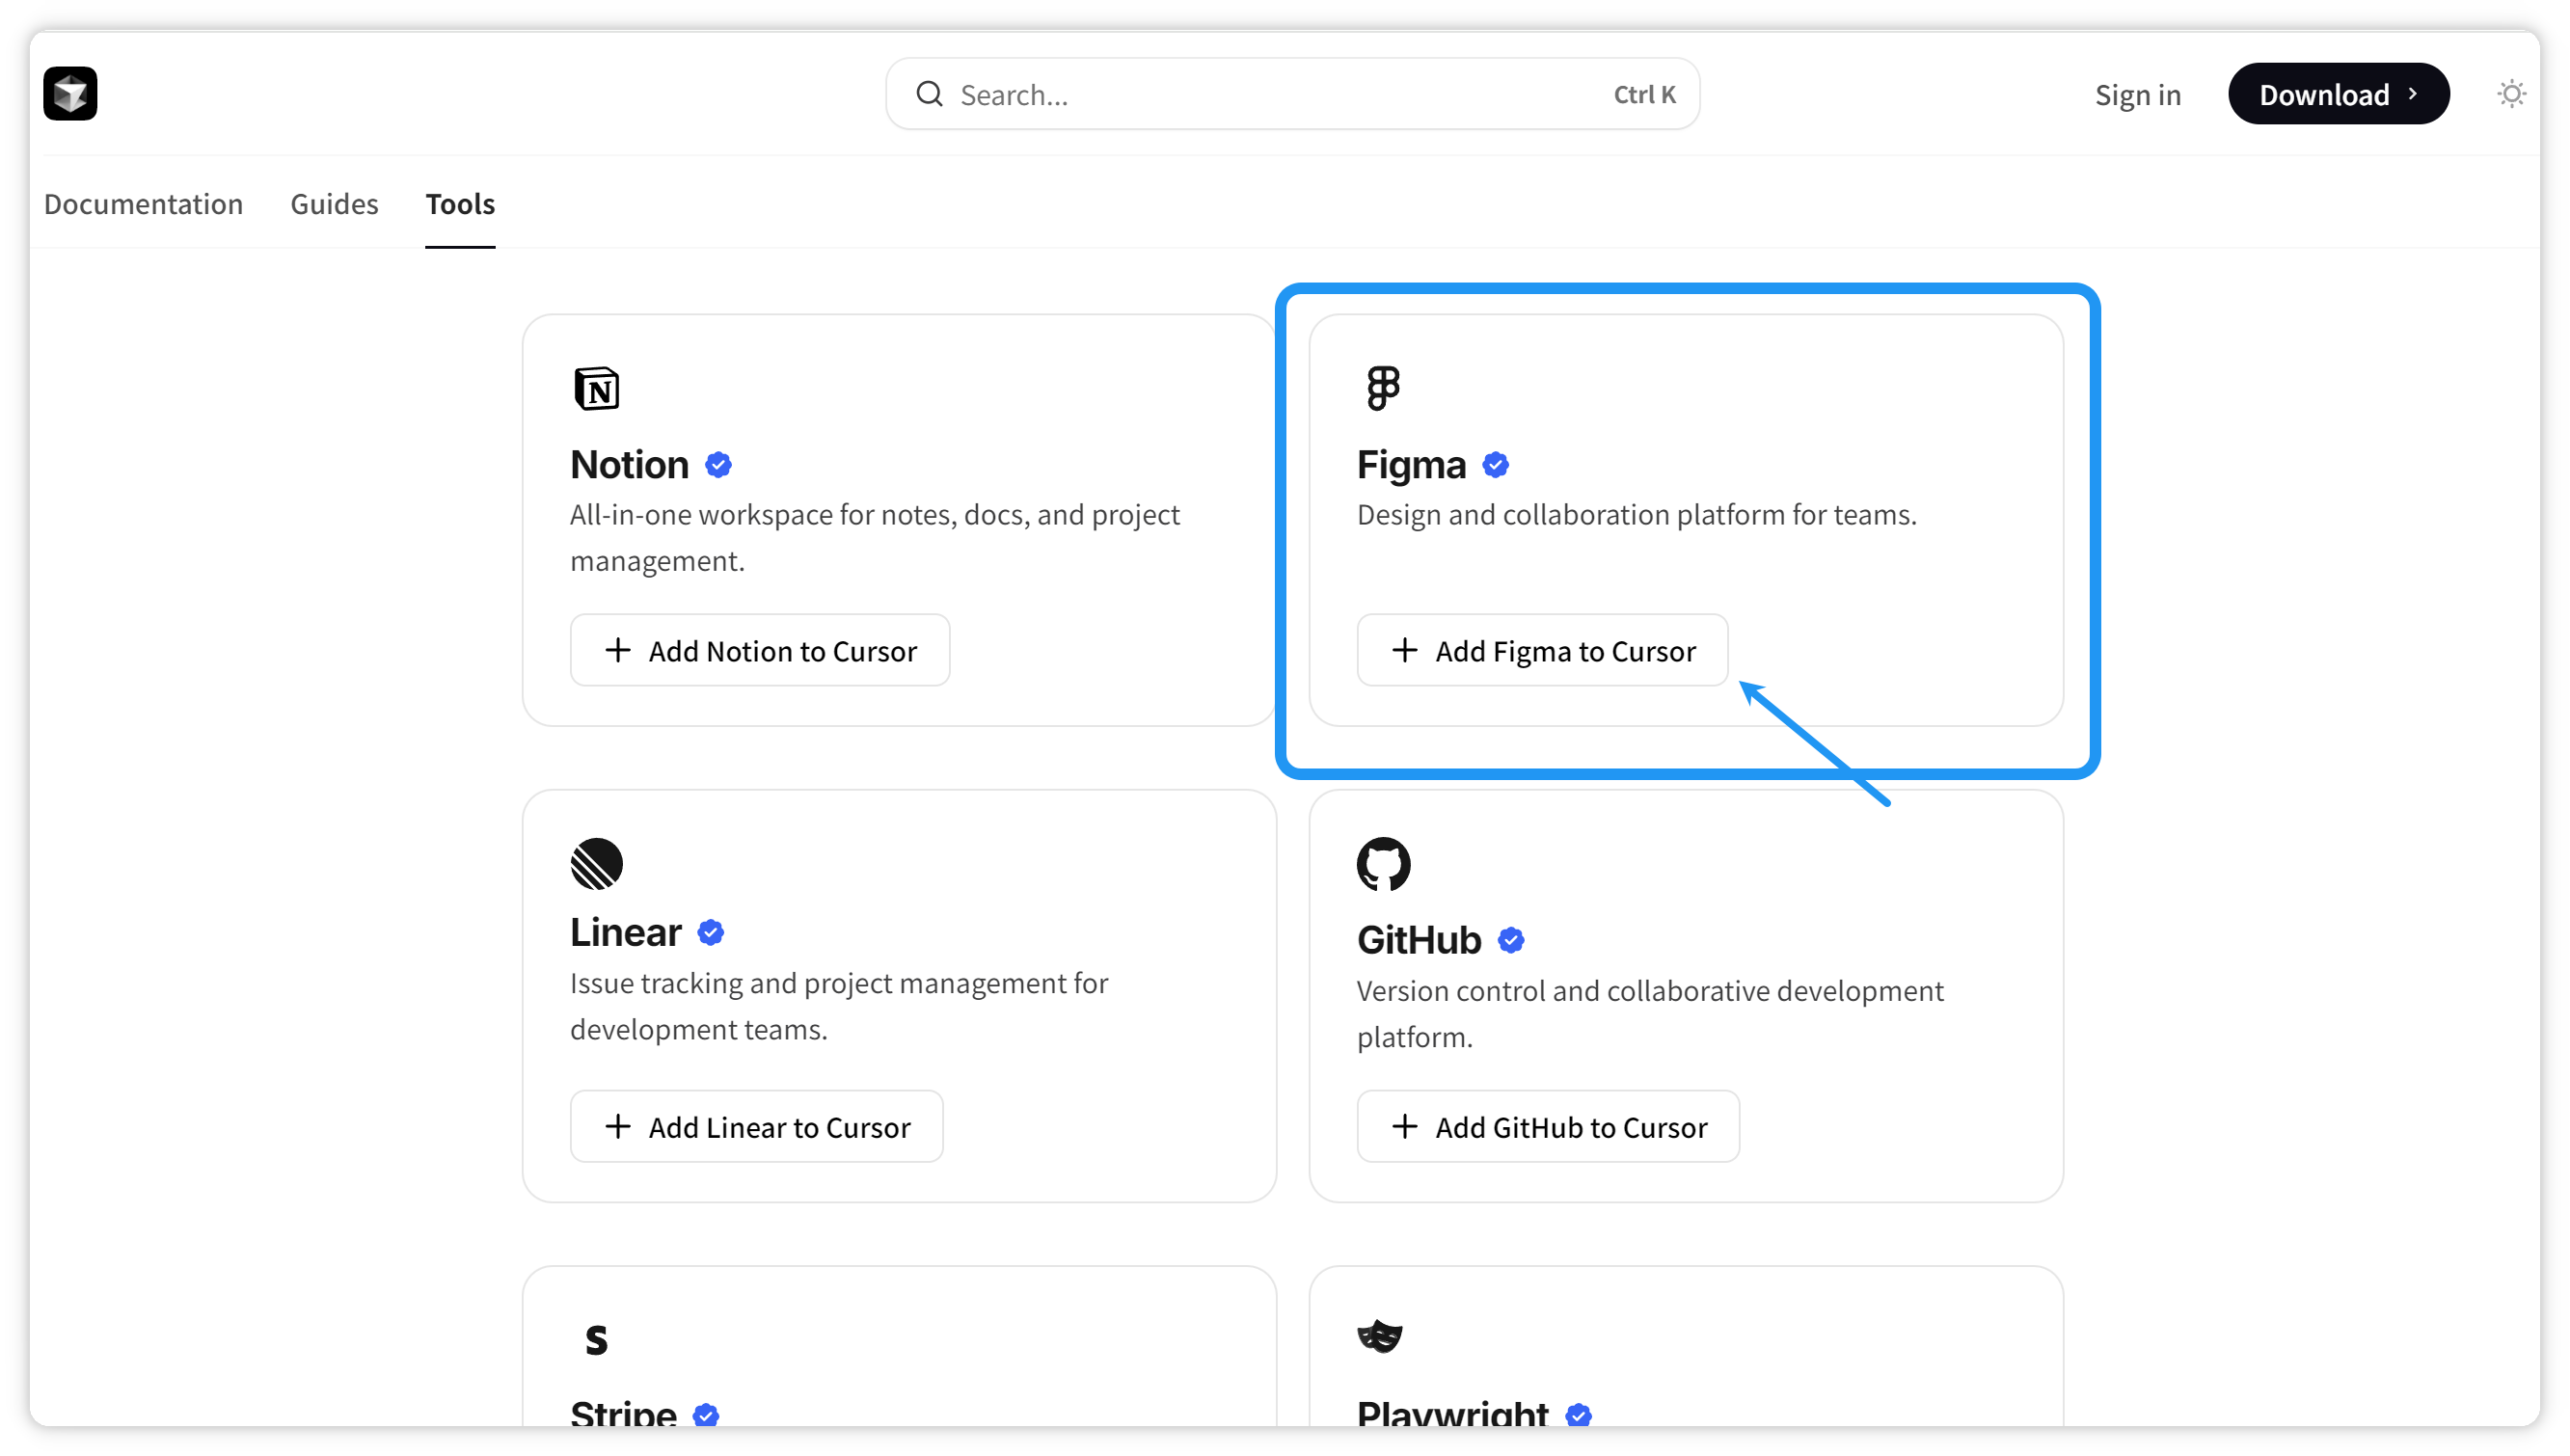Click Add GitHub to Cursor button
The width and height of the screenshot is (2570, 1456).
click(x=1548, y=1126)
